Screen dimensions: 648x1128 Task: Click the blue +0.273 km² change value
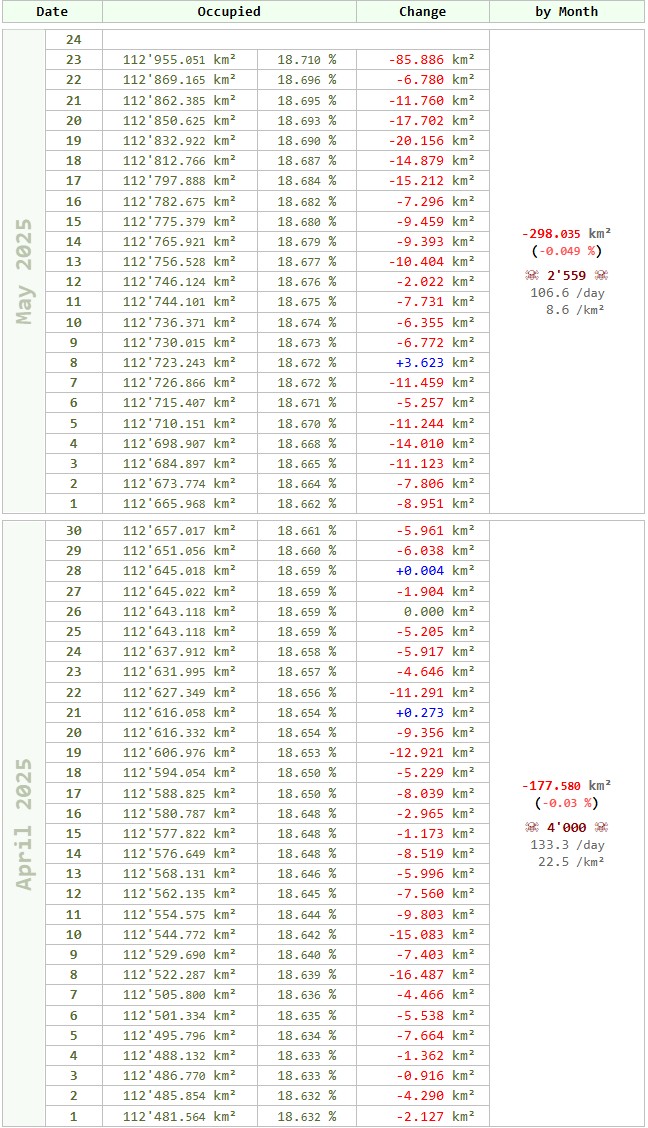434,712
